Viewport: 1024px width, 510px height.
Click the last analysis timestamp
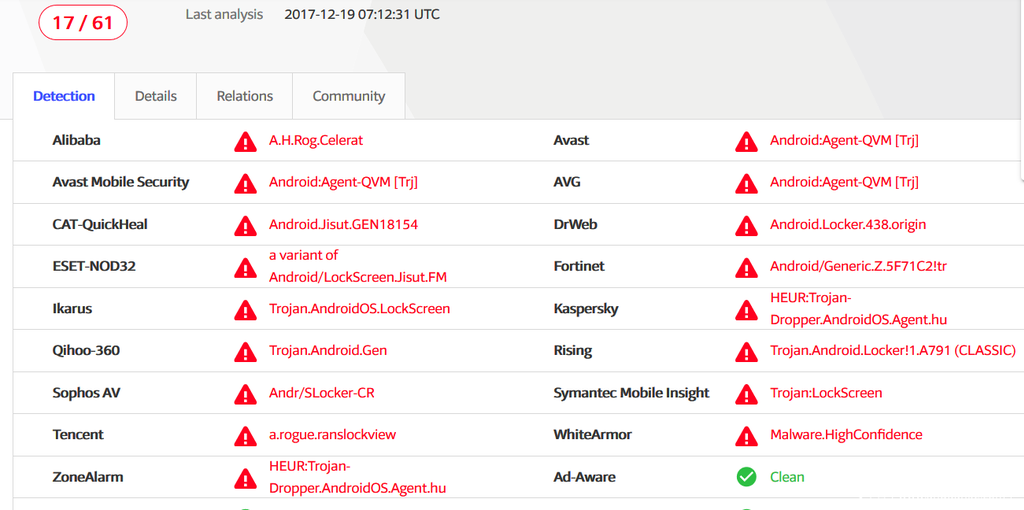point(362,15)
